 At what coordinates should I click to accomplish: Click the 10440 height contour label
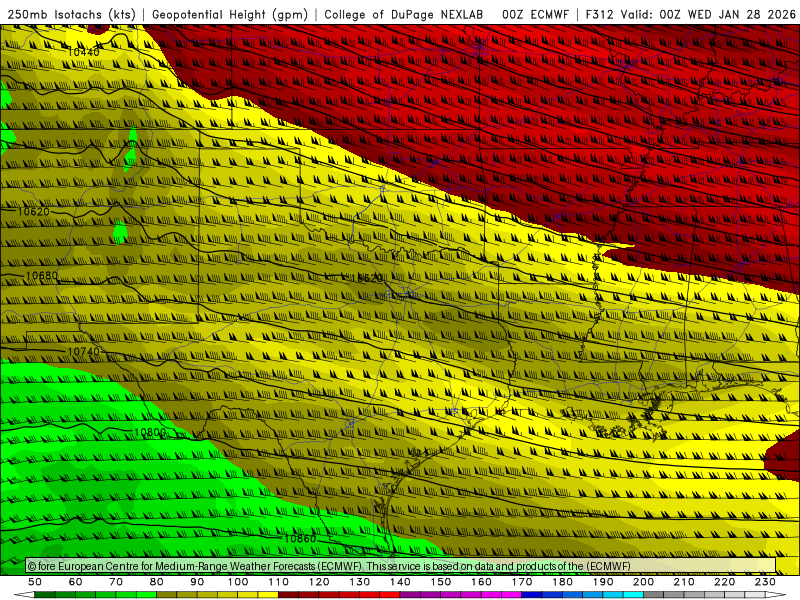coord(84,52)
